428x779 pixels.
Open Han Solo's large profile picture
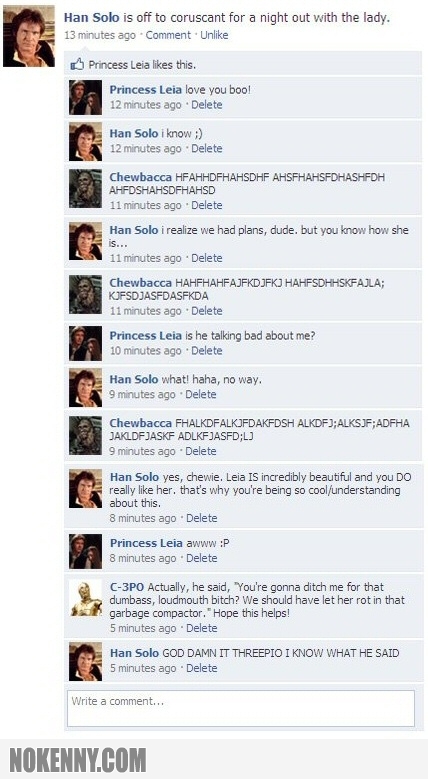29,36
